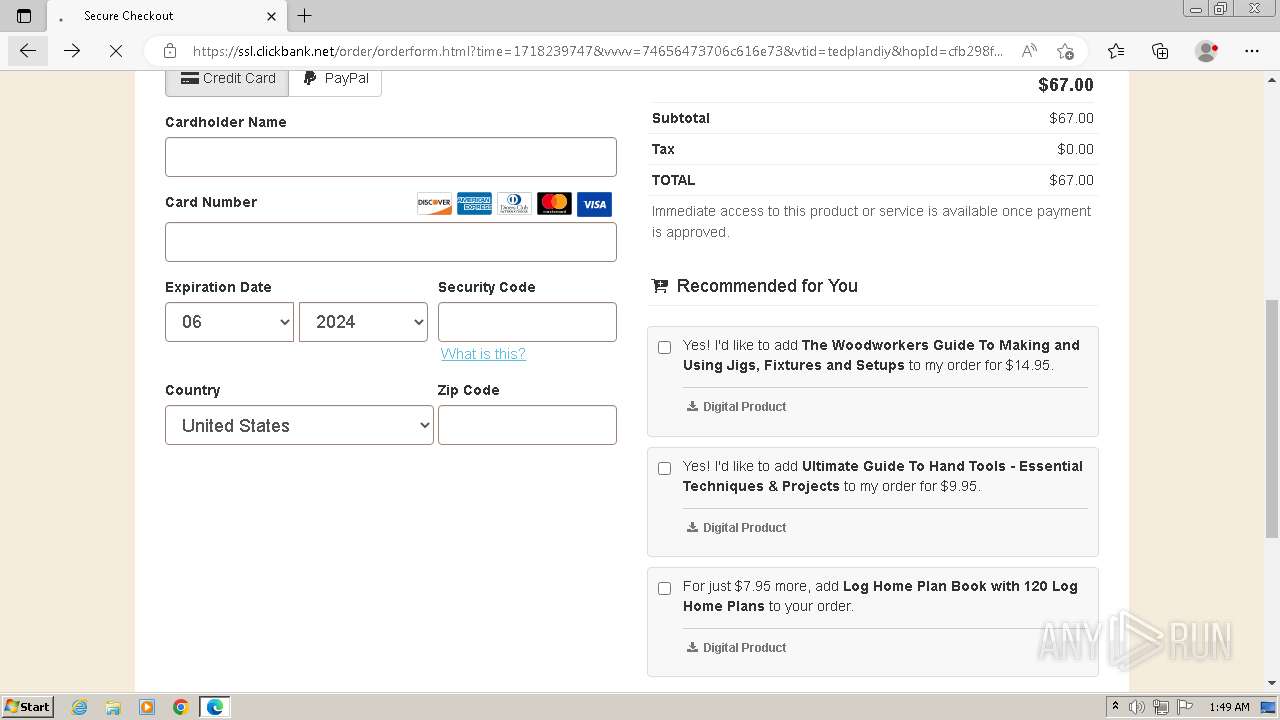
Task: Click the 'Recommended for You' heading
Action: point(767,286)
